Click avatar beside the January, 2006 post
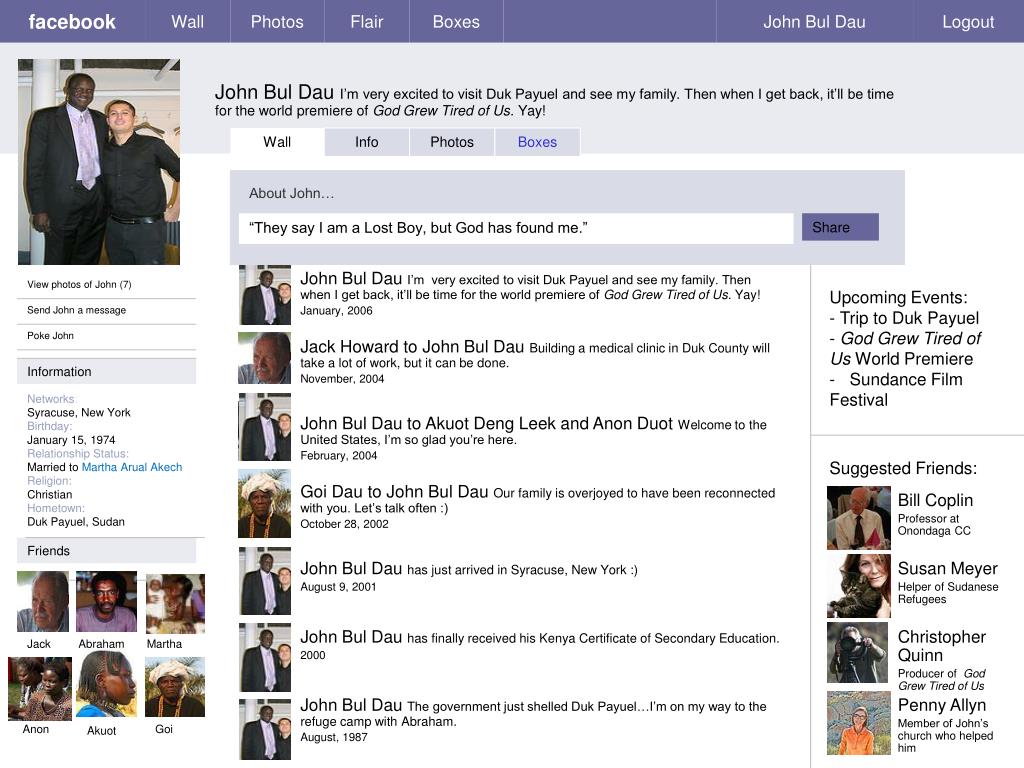Viewport: 1024px width, 768px height. (264, 295)
